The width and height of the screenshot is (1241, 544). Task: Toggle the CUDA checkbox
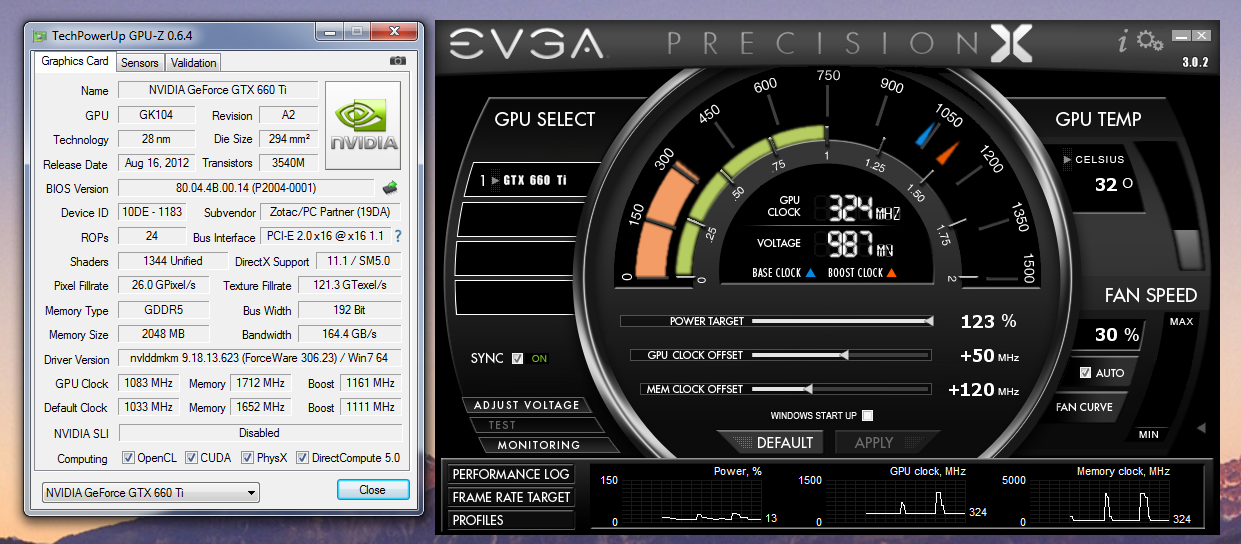[x=192, y=458]
